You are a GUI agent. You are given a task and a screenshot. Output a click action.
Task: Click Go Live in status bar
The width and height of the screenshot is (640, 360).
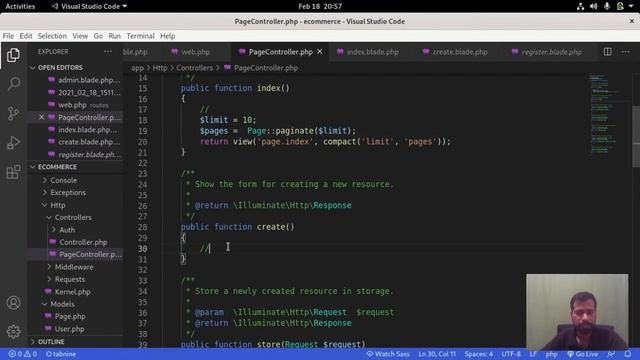pos(582,354)
